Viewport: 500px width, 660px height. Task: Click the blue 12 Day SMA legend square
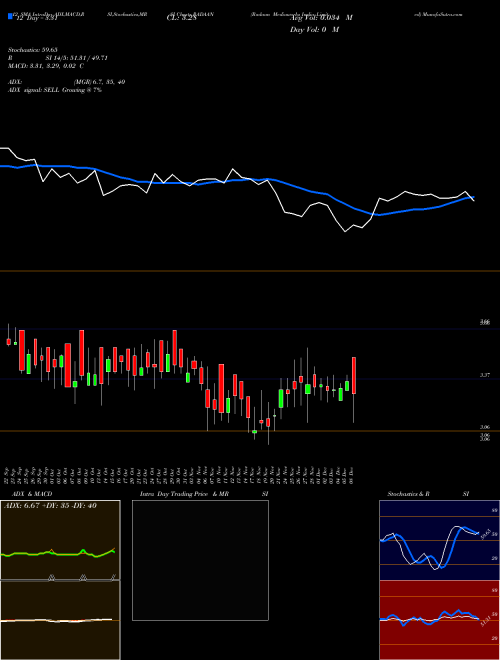click(10, 17)
